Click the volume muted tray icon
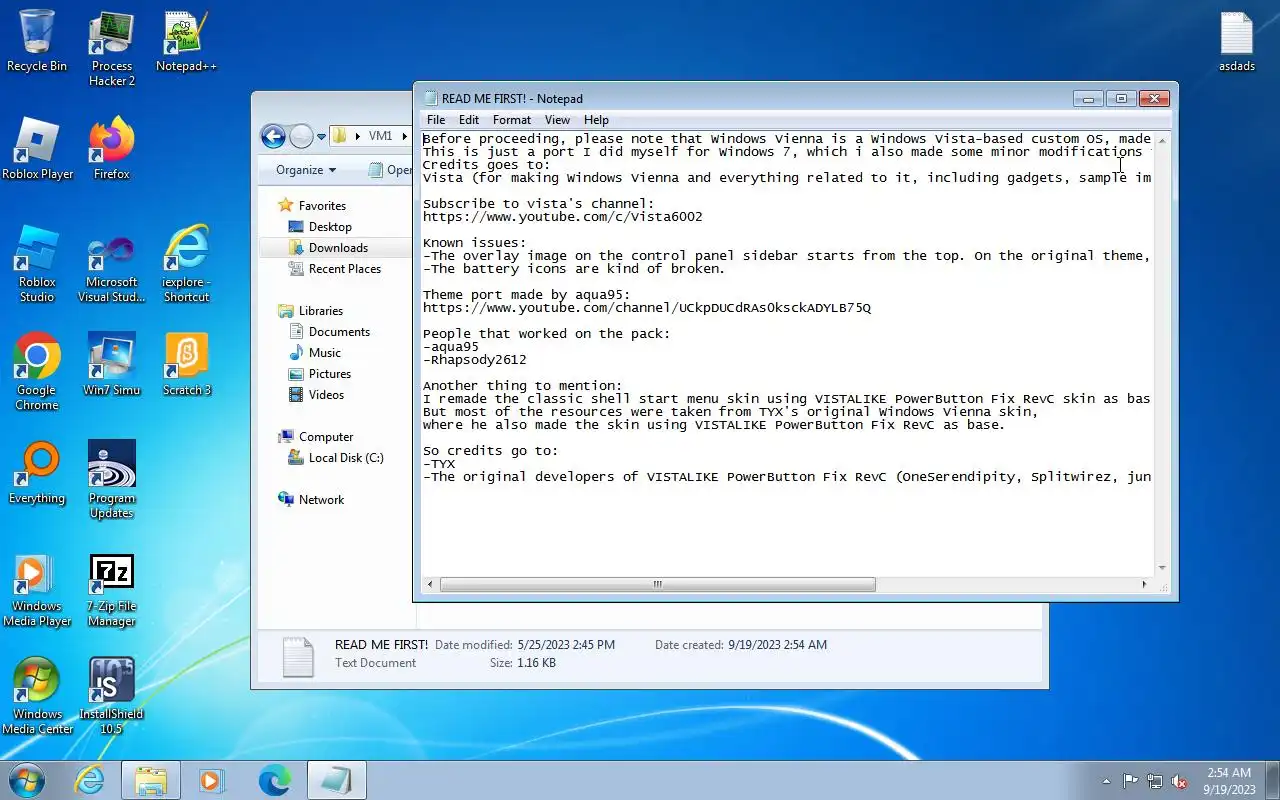The height and width of the screenshot is (800, 1280). 1180,781
